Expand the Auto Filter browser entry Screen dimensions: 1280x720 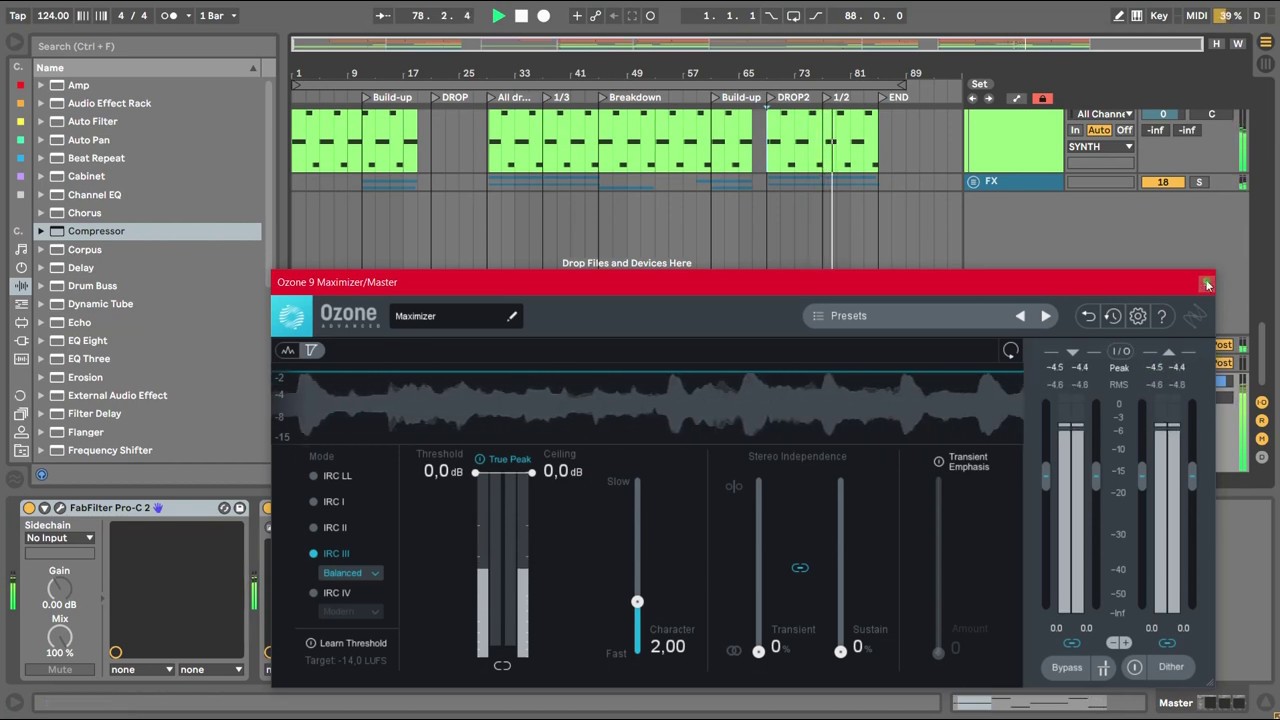click(x=41, y=122)
